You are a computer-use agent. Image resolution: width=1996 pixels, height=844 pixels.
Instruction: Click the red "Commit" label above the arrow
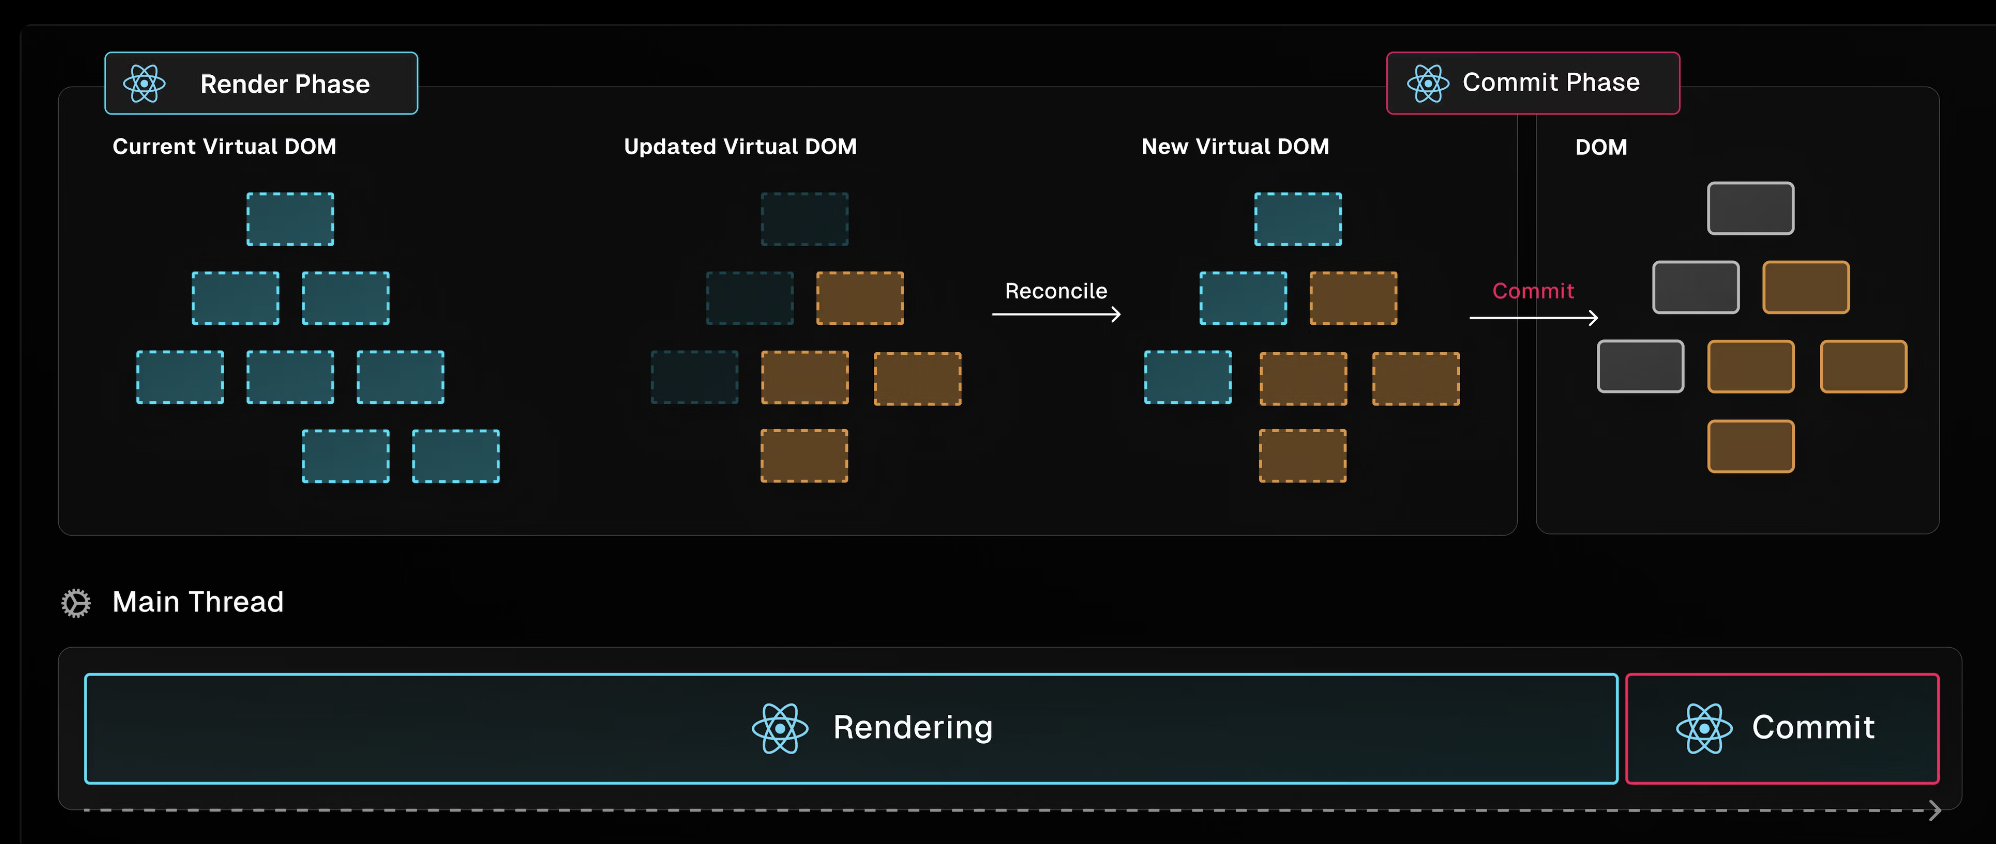coord(1533,291)
